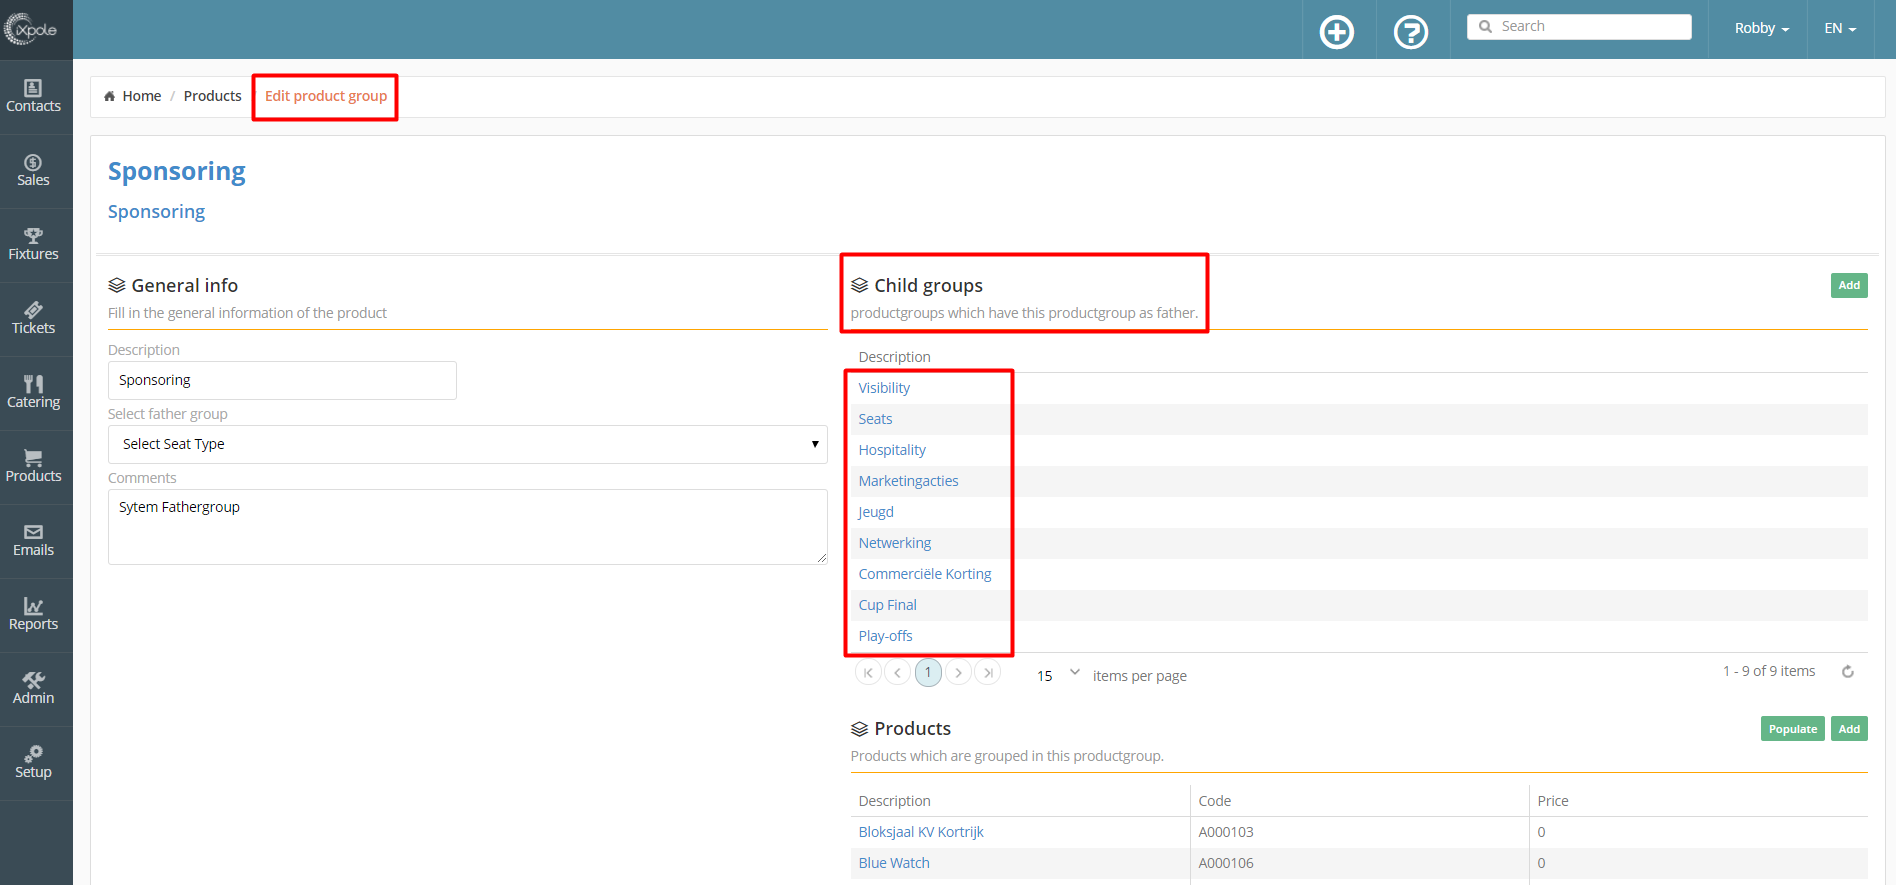Viewport: 1896px width, 885px height.
Task: Click the Products breadcrumb link
Action: pyautogui.click(x=212, y=96)
